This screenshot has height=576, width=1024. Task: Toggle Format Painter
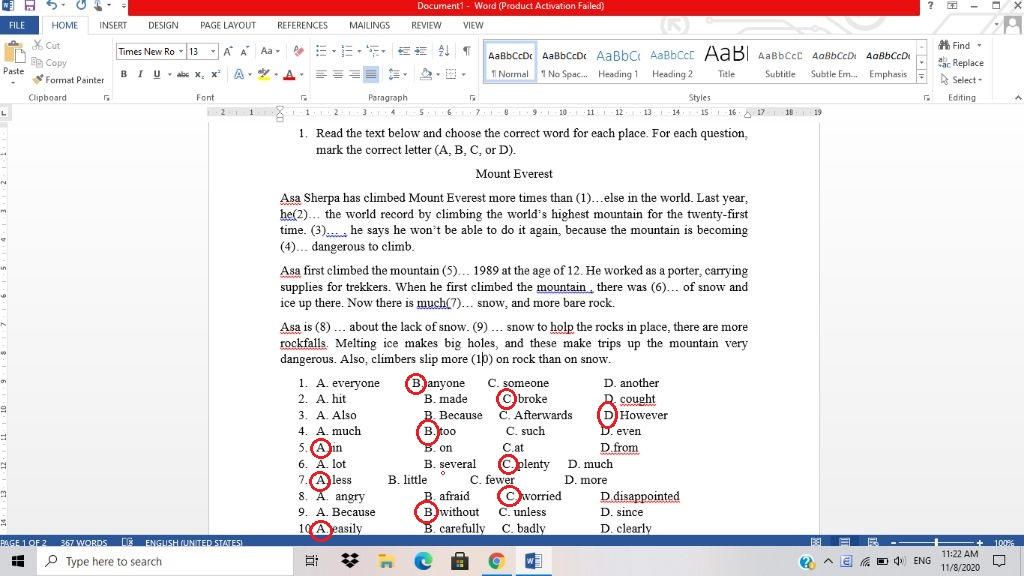click(69, 80)
